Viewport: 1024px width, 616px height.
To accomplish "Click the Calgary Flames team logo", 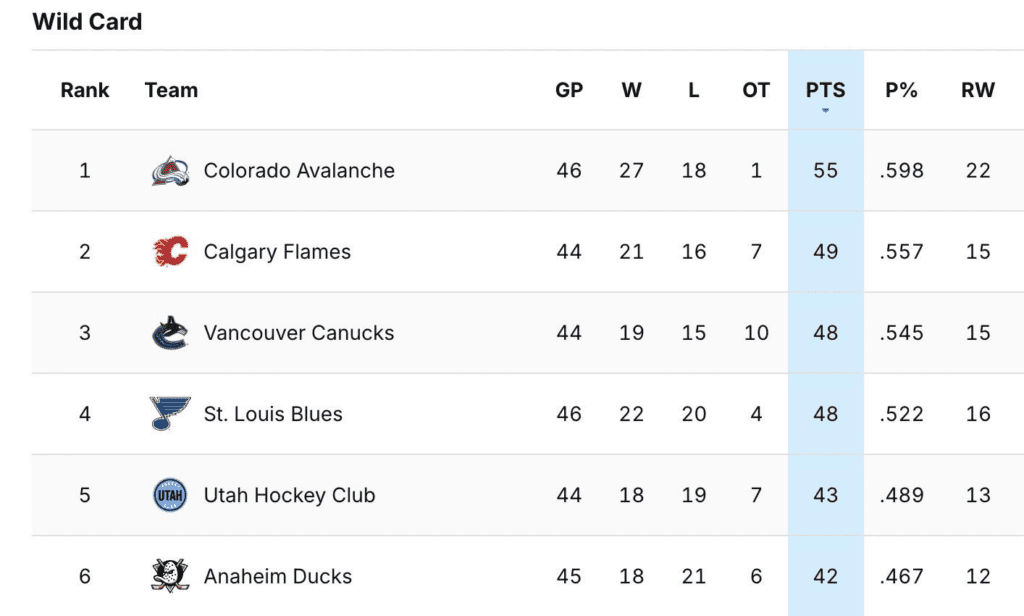I will 170,252.
